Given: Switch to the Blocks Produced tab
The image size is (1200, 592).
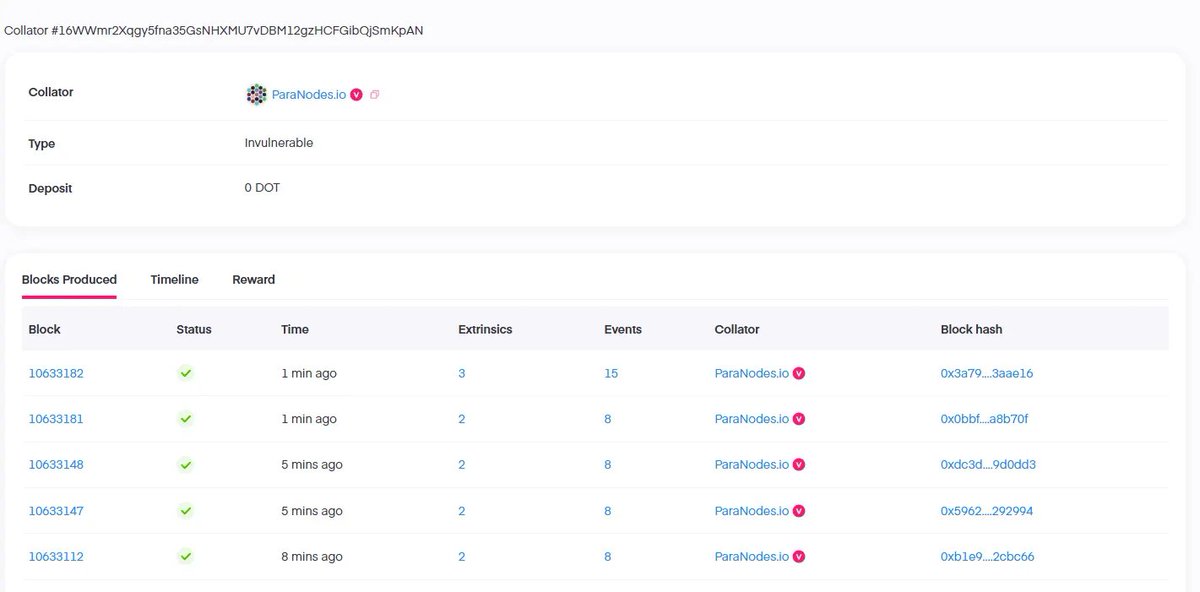Looking at the screenshot, I should click(x=69, y=280).
